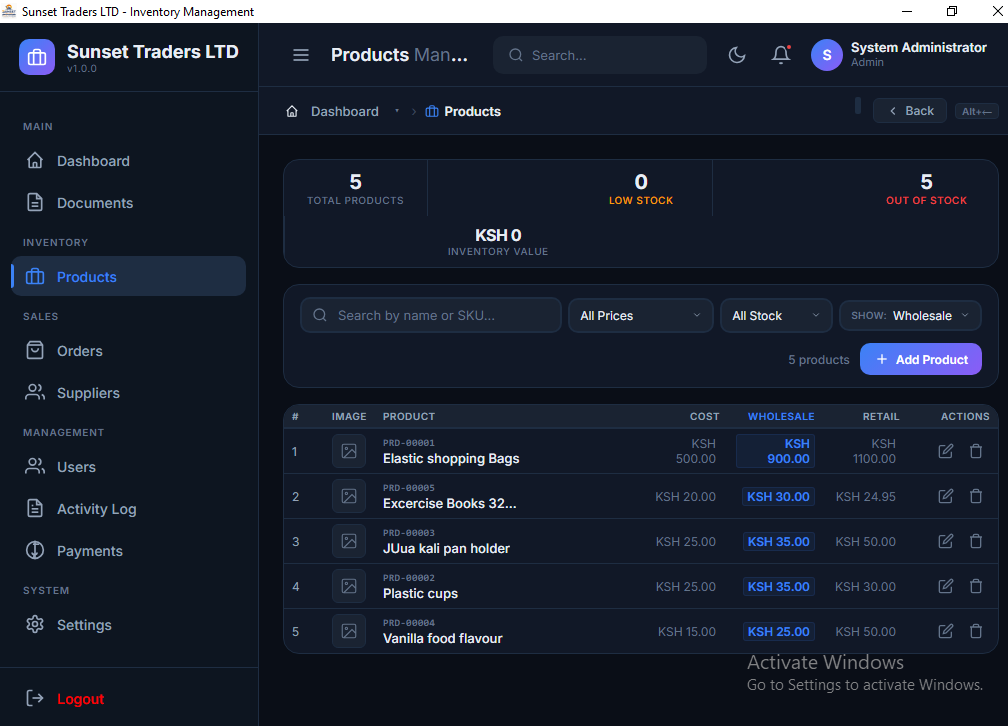Image resolution: width=1008 pixels, height=726 pixels.
Task: Open Payments in the sidebar
Action: pos(129,551)
